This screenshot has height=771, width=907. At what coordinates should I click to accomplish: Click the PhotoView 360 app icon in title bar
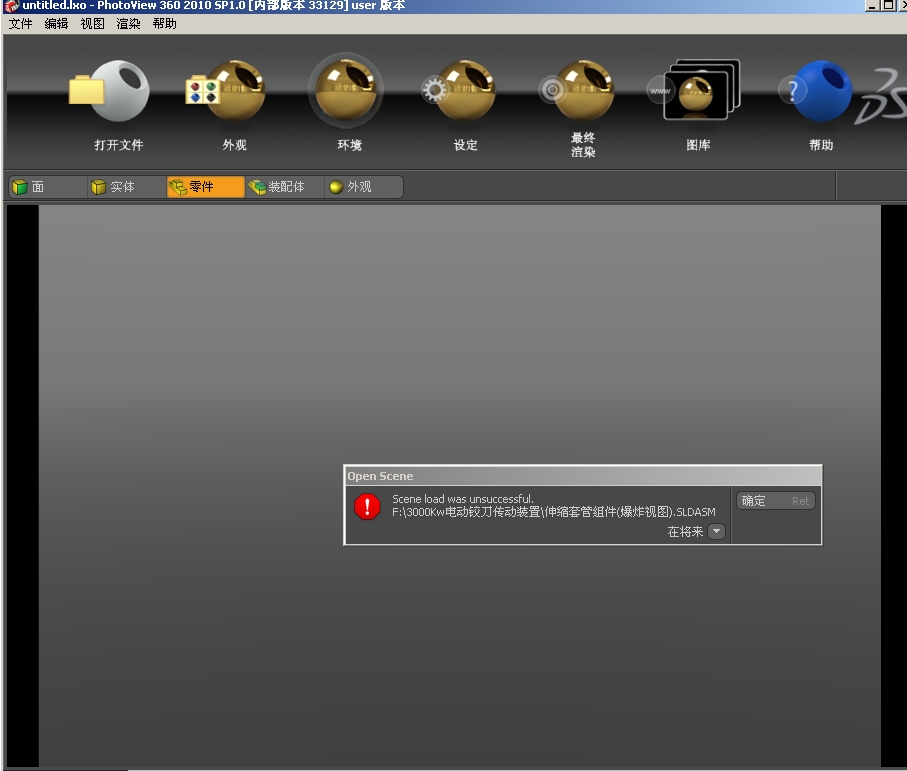tap(11, 6)
